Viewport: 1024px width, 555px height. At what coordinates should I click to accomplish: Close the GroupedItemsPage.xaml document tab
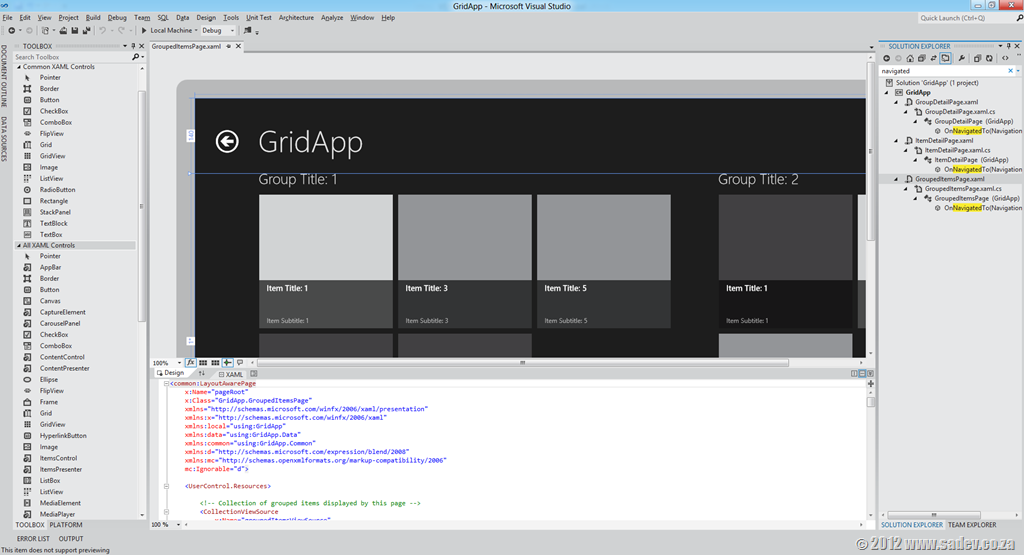click(238, 46)
